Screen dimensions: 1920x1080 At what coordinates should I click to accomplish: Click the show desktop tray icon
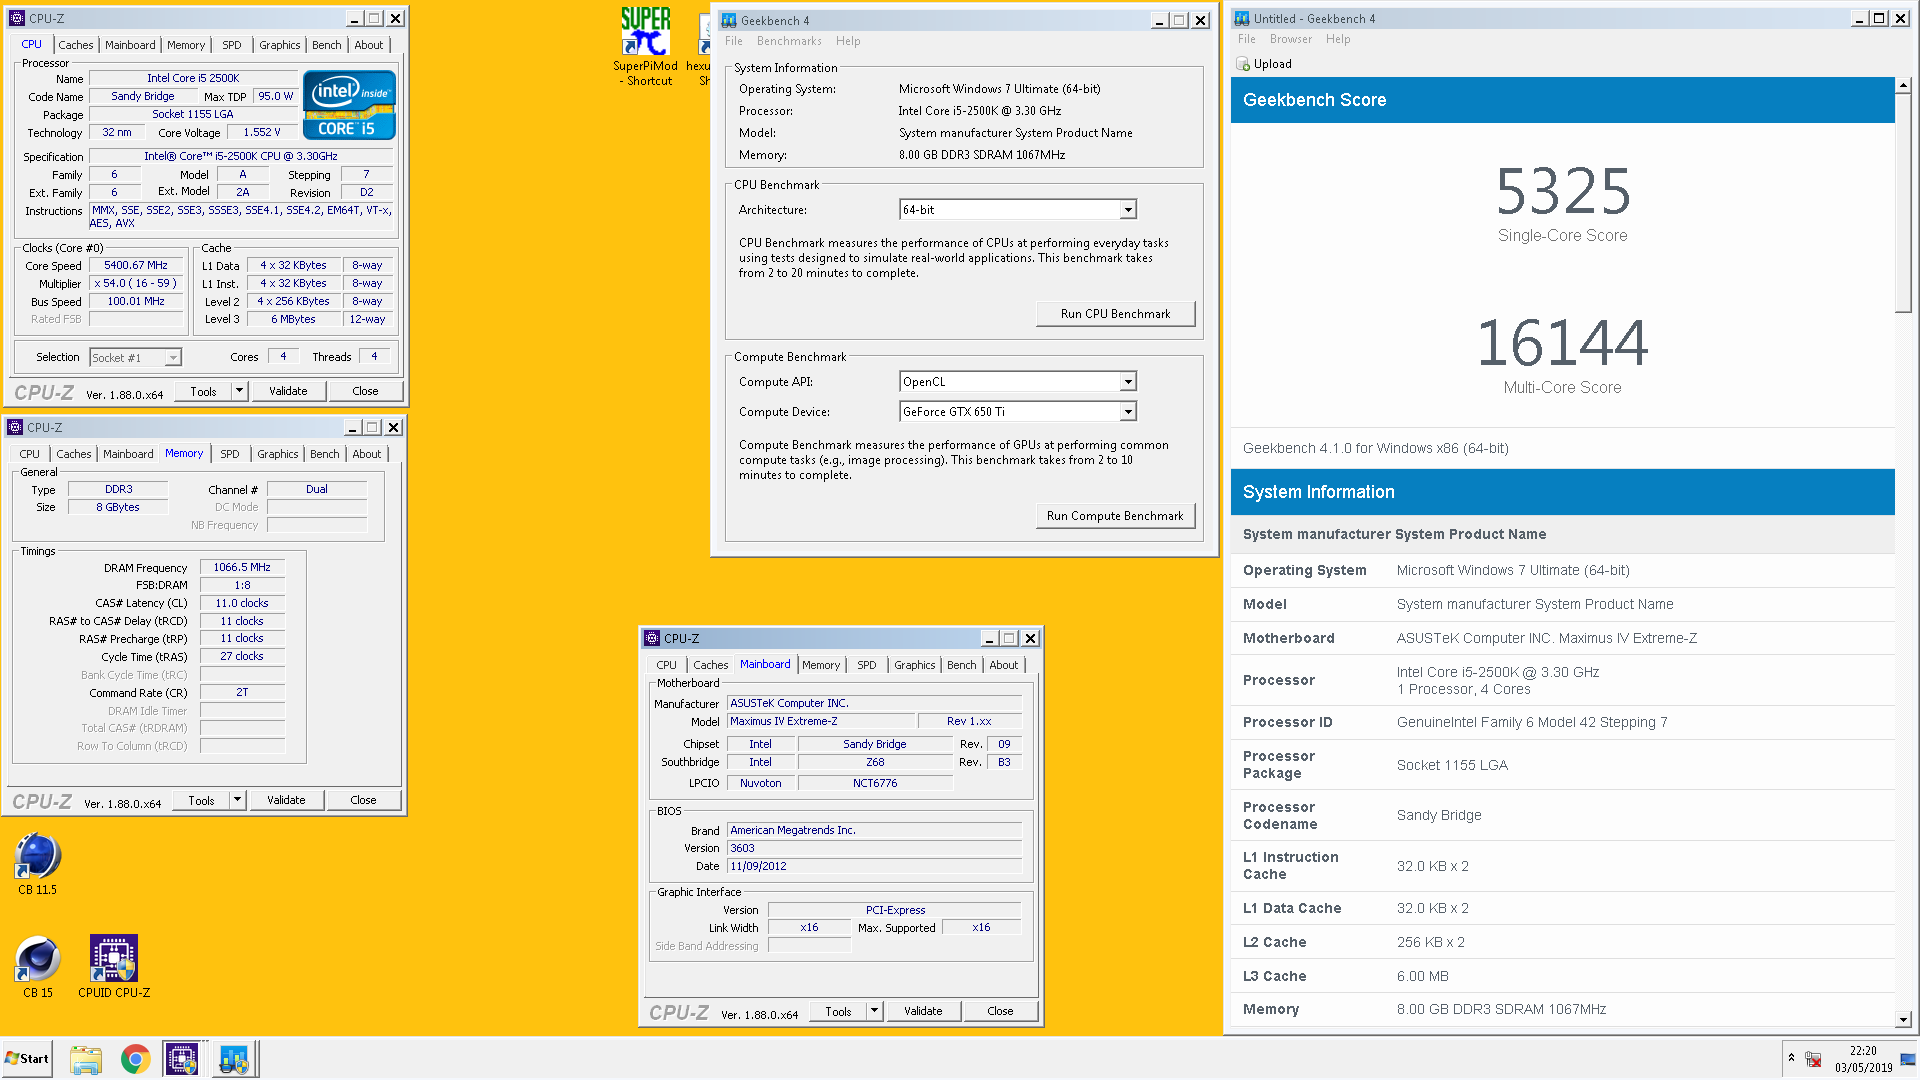tap(1908, 1059)
